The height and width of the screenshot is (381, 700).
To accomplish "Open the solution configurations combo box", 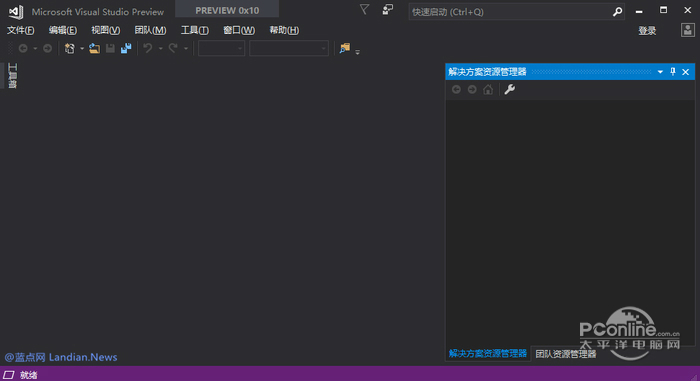I will point(221,48).
